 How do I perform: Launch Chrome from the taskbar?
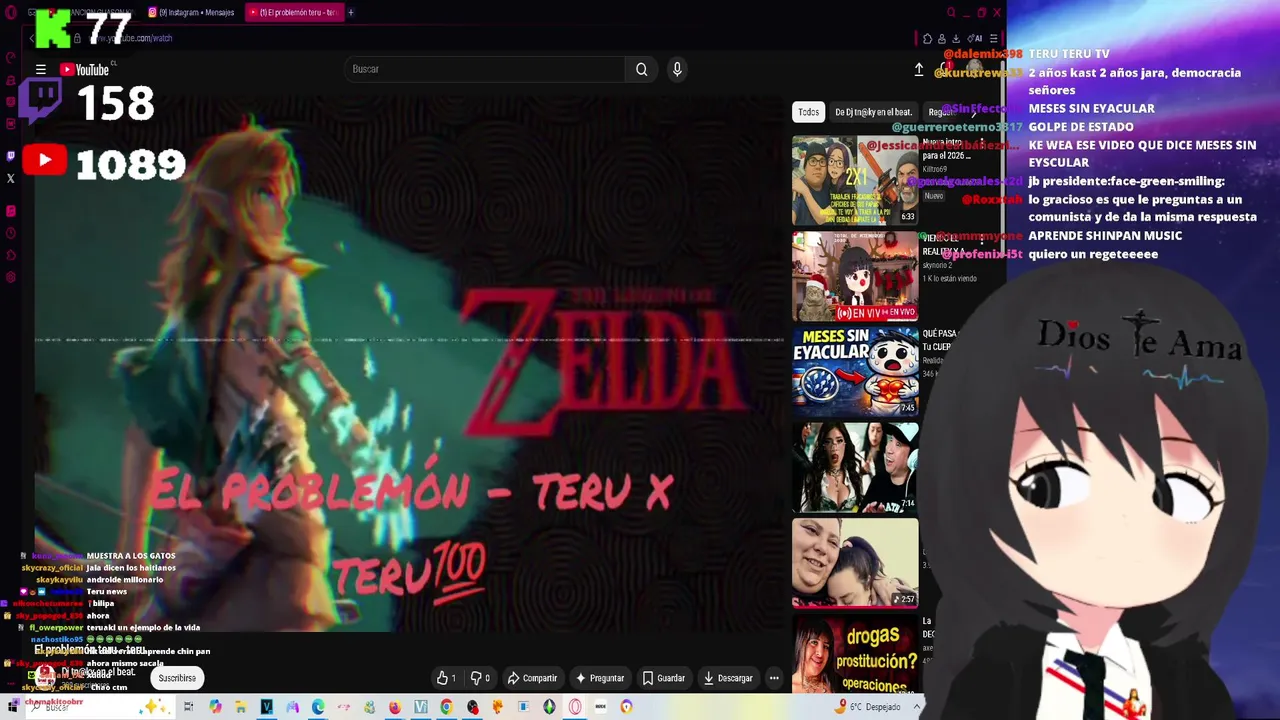pos(446,707)
